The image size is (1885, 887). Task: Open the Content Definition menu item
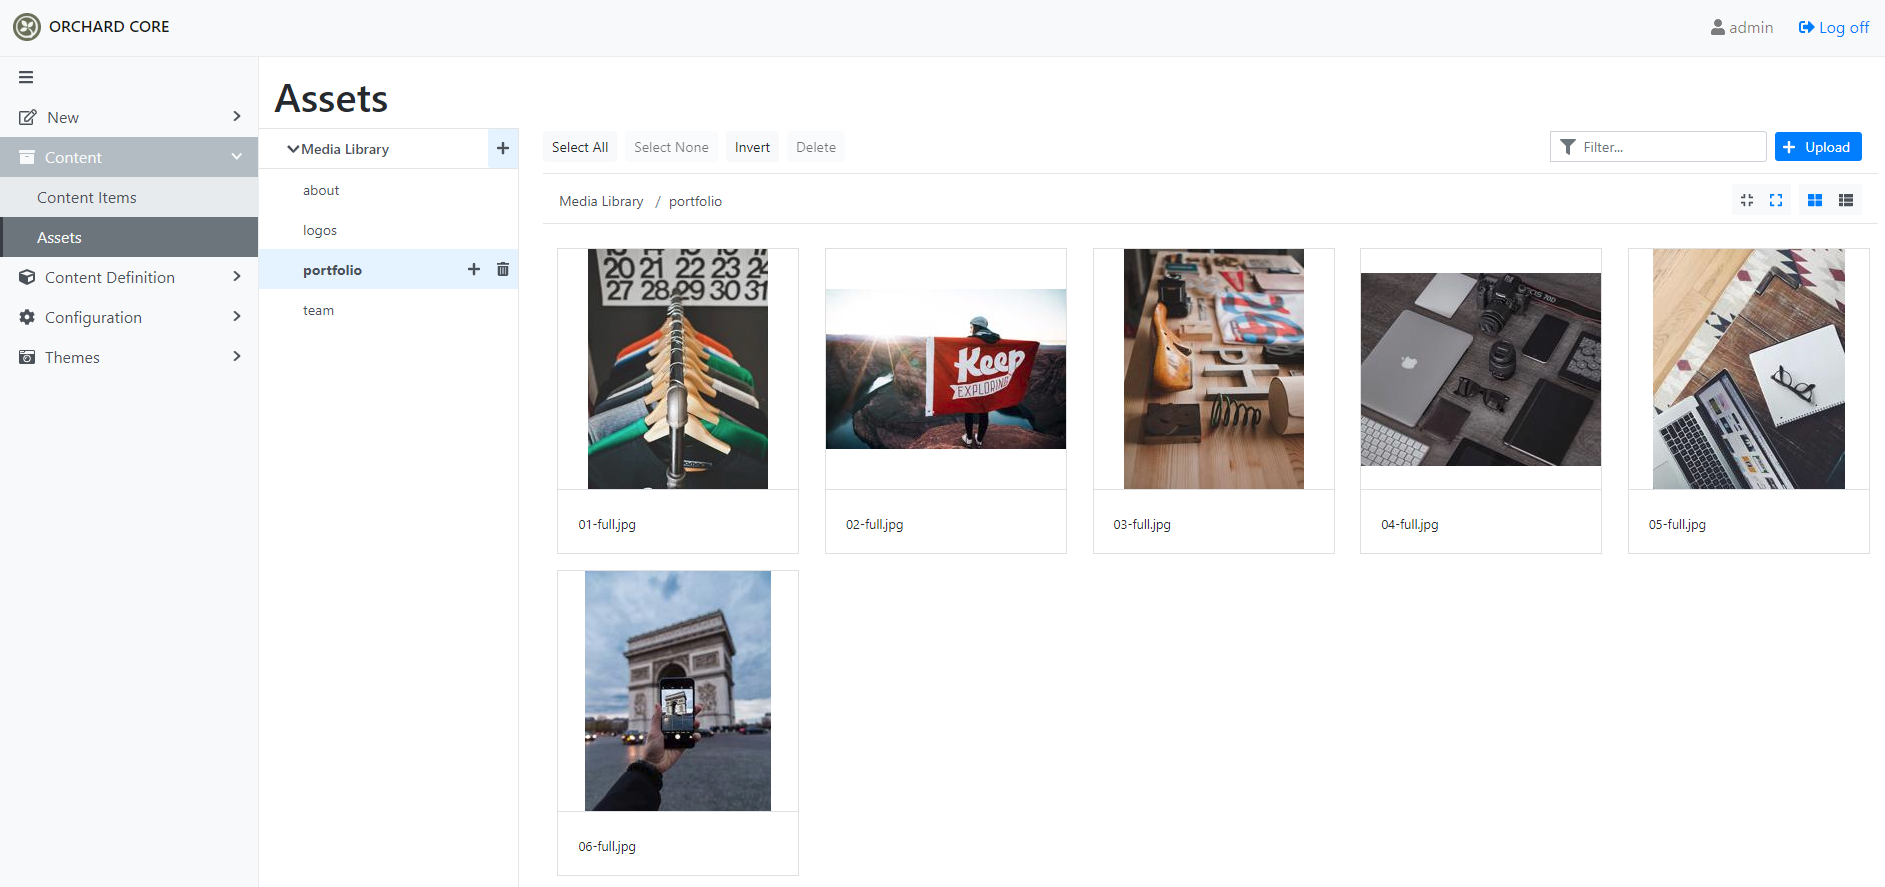pyautogui.click(x=129, y=277)
